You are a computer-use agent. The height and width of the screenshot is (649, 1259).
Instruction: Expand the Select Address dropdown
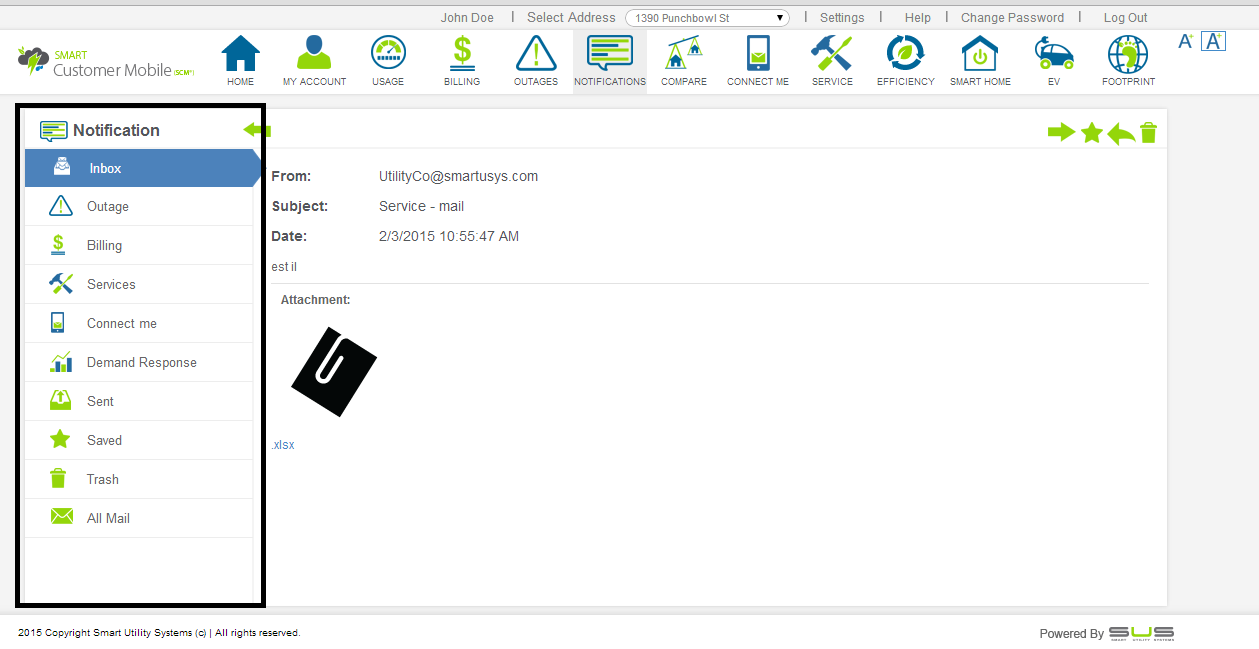(707, 18)
